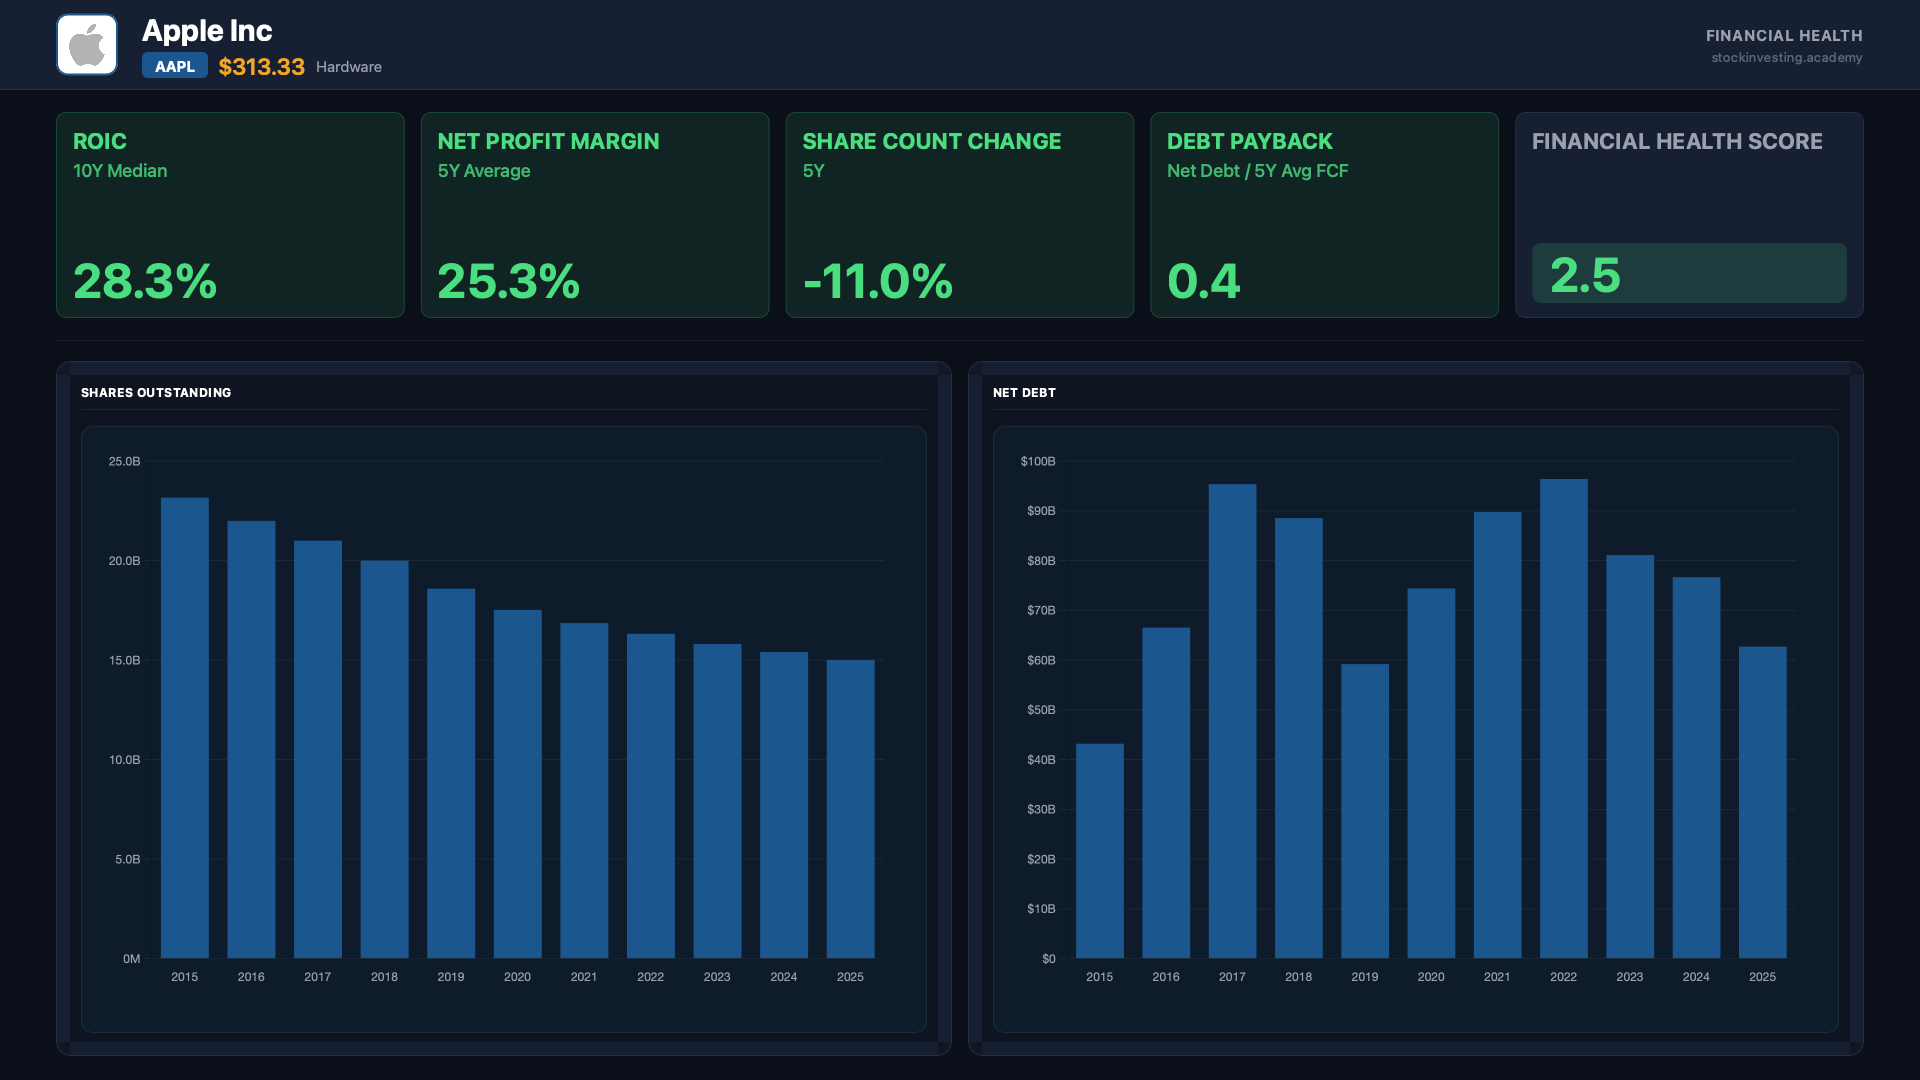This screenshot has height=1080, width=1920.
Task: Click the 5Y Average subtitle
Action: [484, 171]
